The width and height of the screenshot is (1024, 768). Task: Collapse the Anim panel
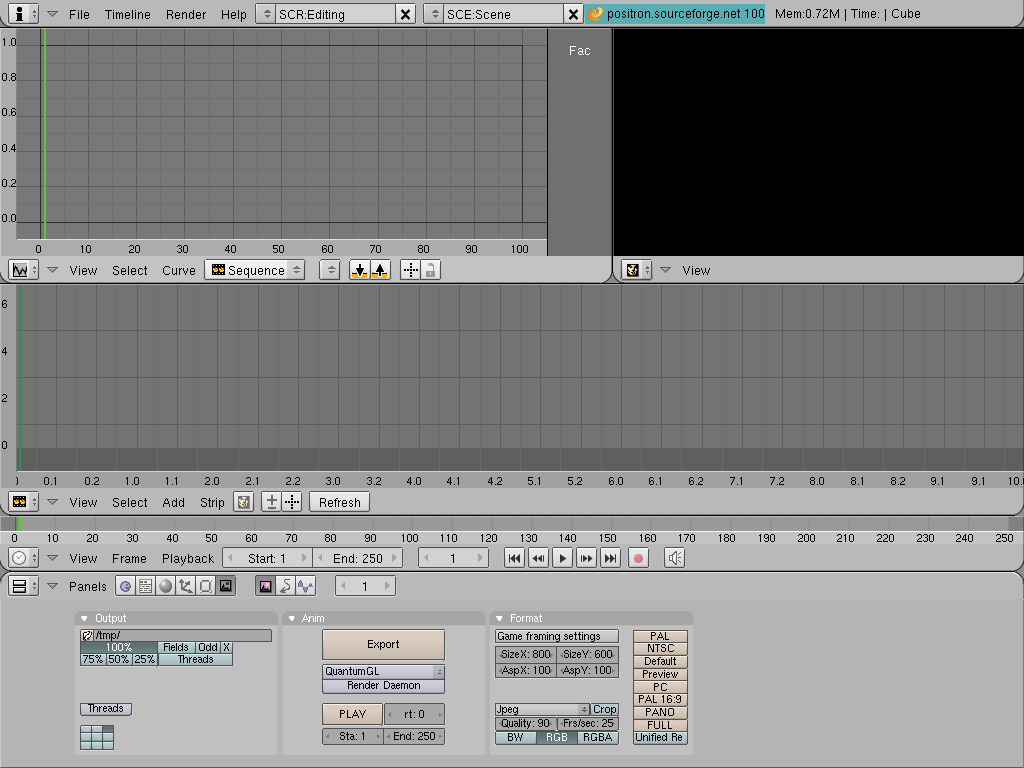click(291, 618)
